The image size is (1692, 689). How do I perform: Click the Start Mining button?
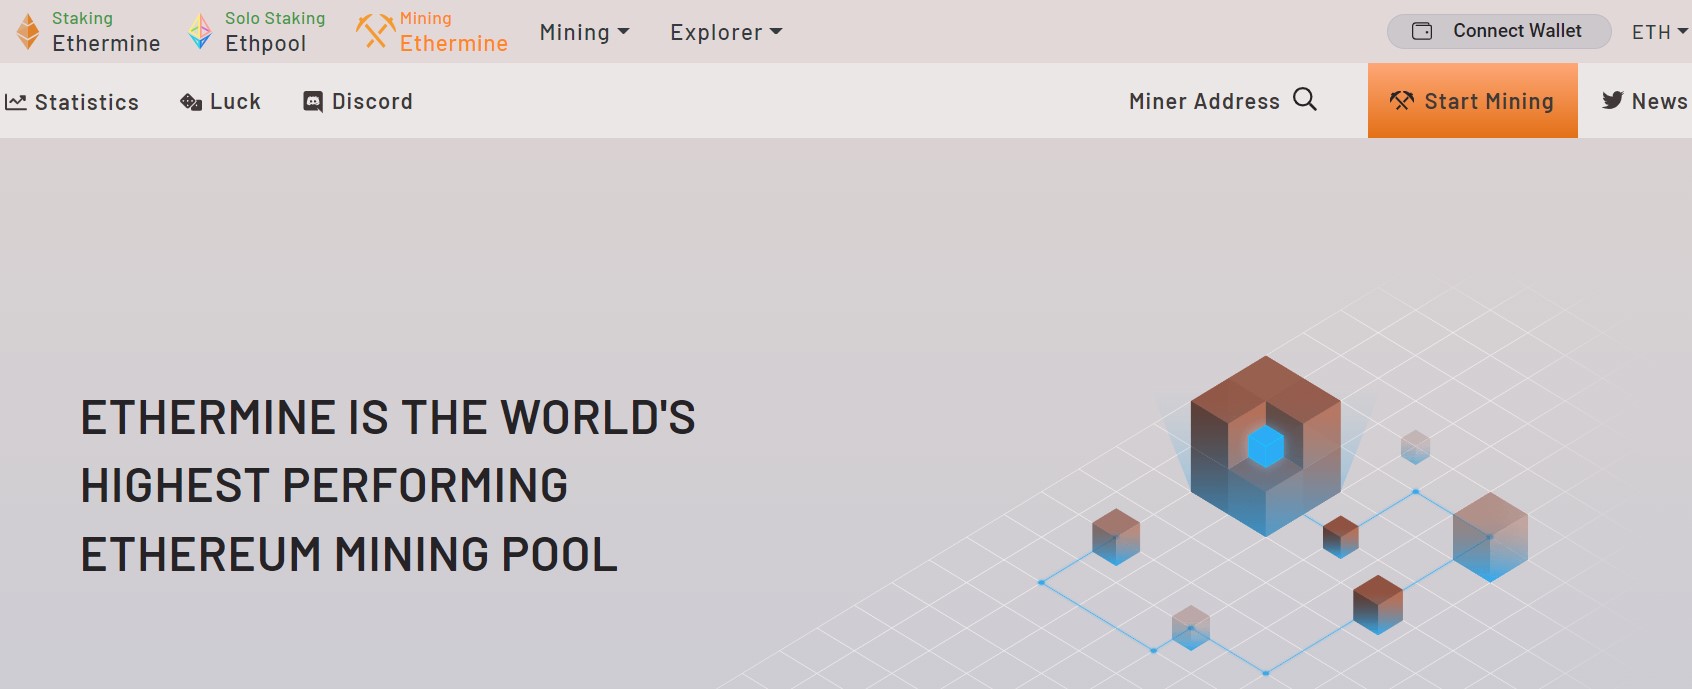(x=1473, y=101)
